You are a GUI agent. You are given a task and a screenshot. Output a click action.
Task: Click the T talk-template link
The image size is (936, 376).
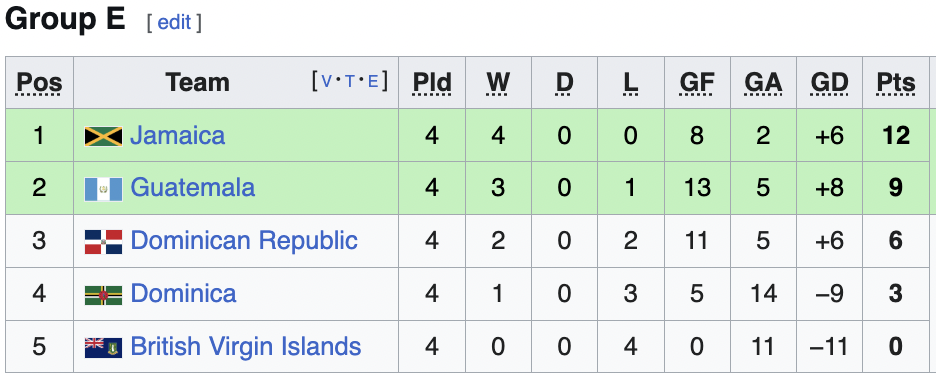[350, 81]
